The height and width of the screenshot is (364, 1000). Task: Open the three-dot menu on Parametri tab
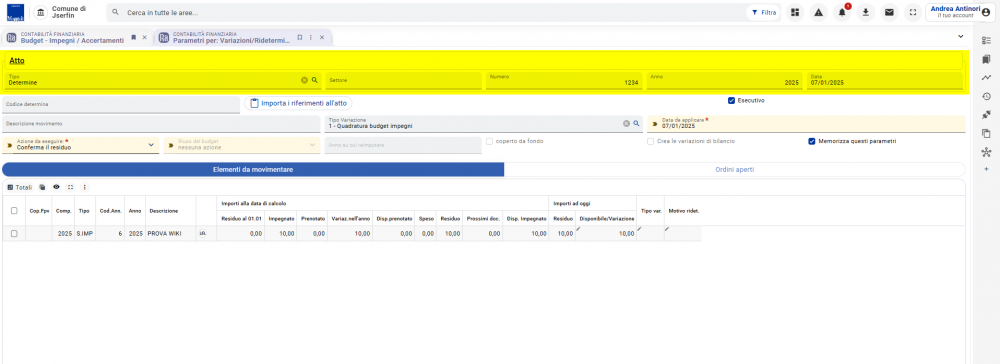click(311, 38)
